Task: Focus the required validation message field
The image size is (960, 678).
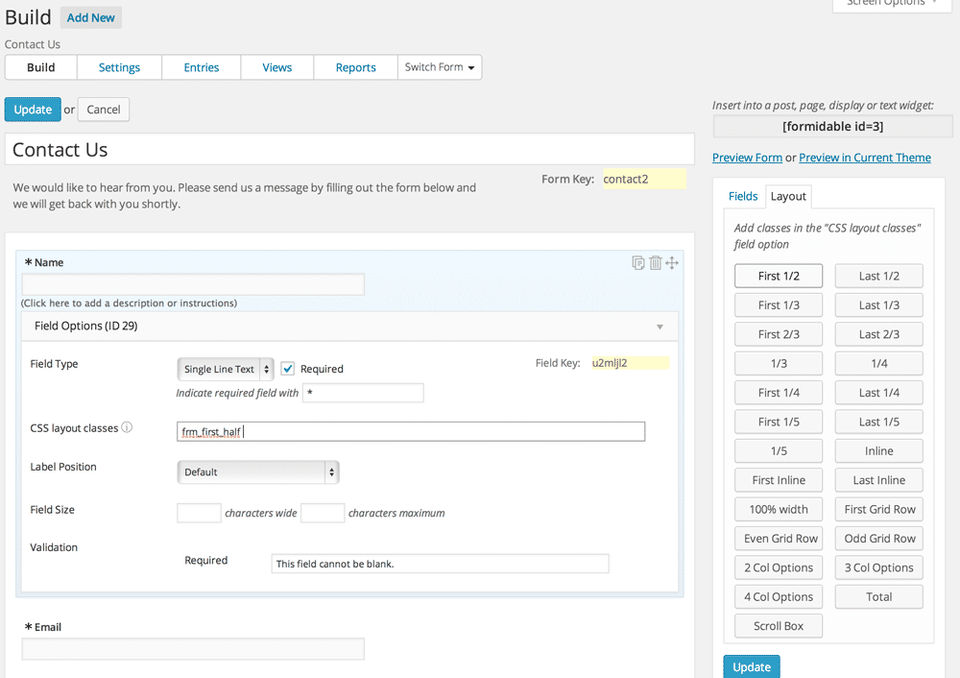Action: [x=440, y=564]
